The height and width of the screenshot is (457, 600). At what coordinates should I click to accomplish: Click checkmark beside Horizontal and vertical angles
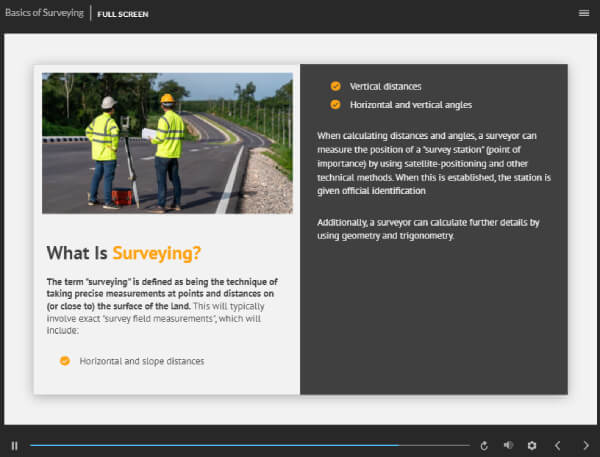click(x=335, y=104)
